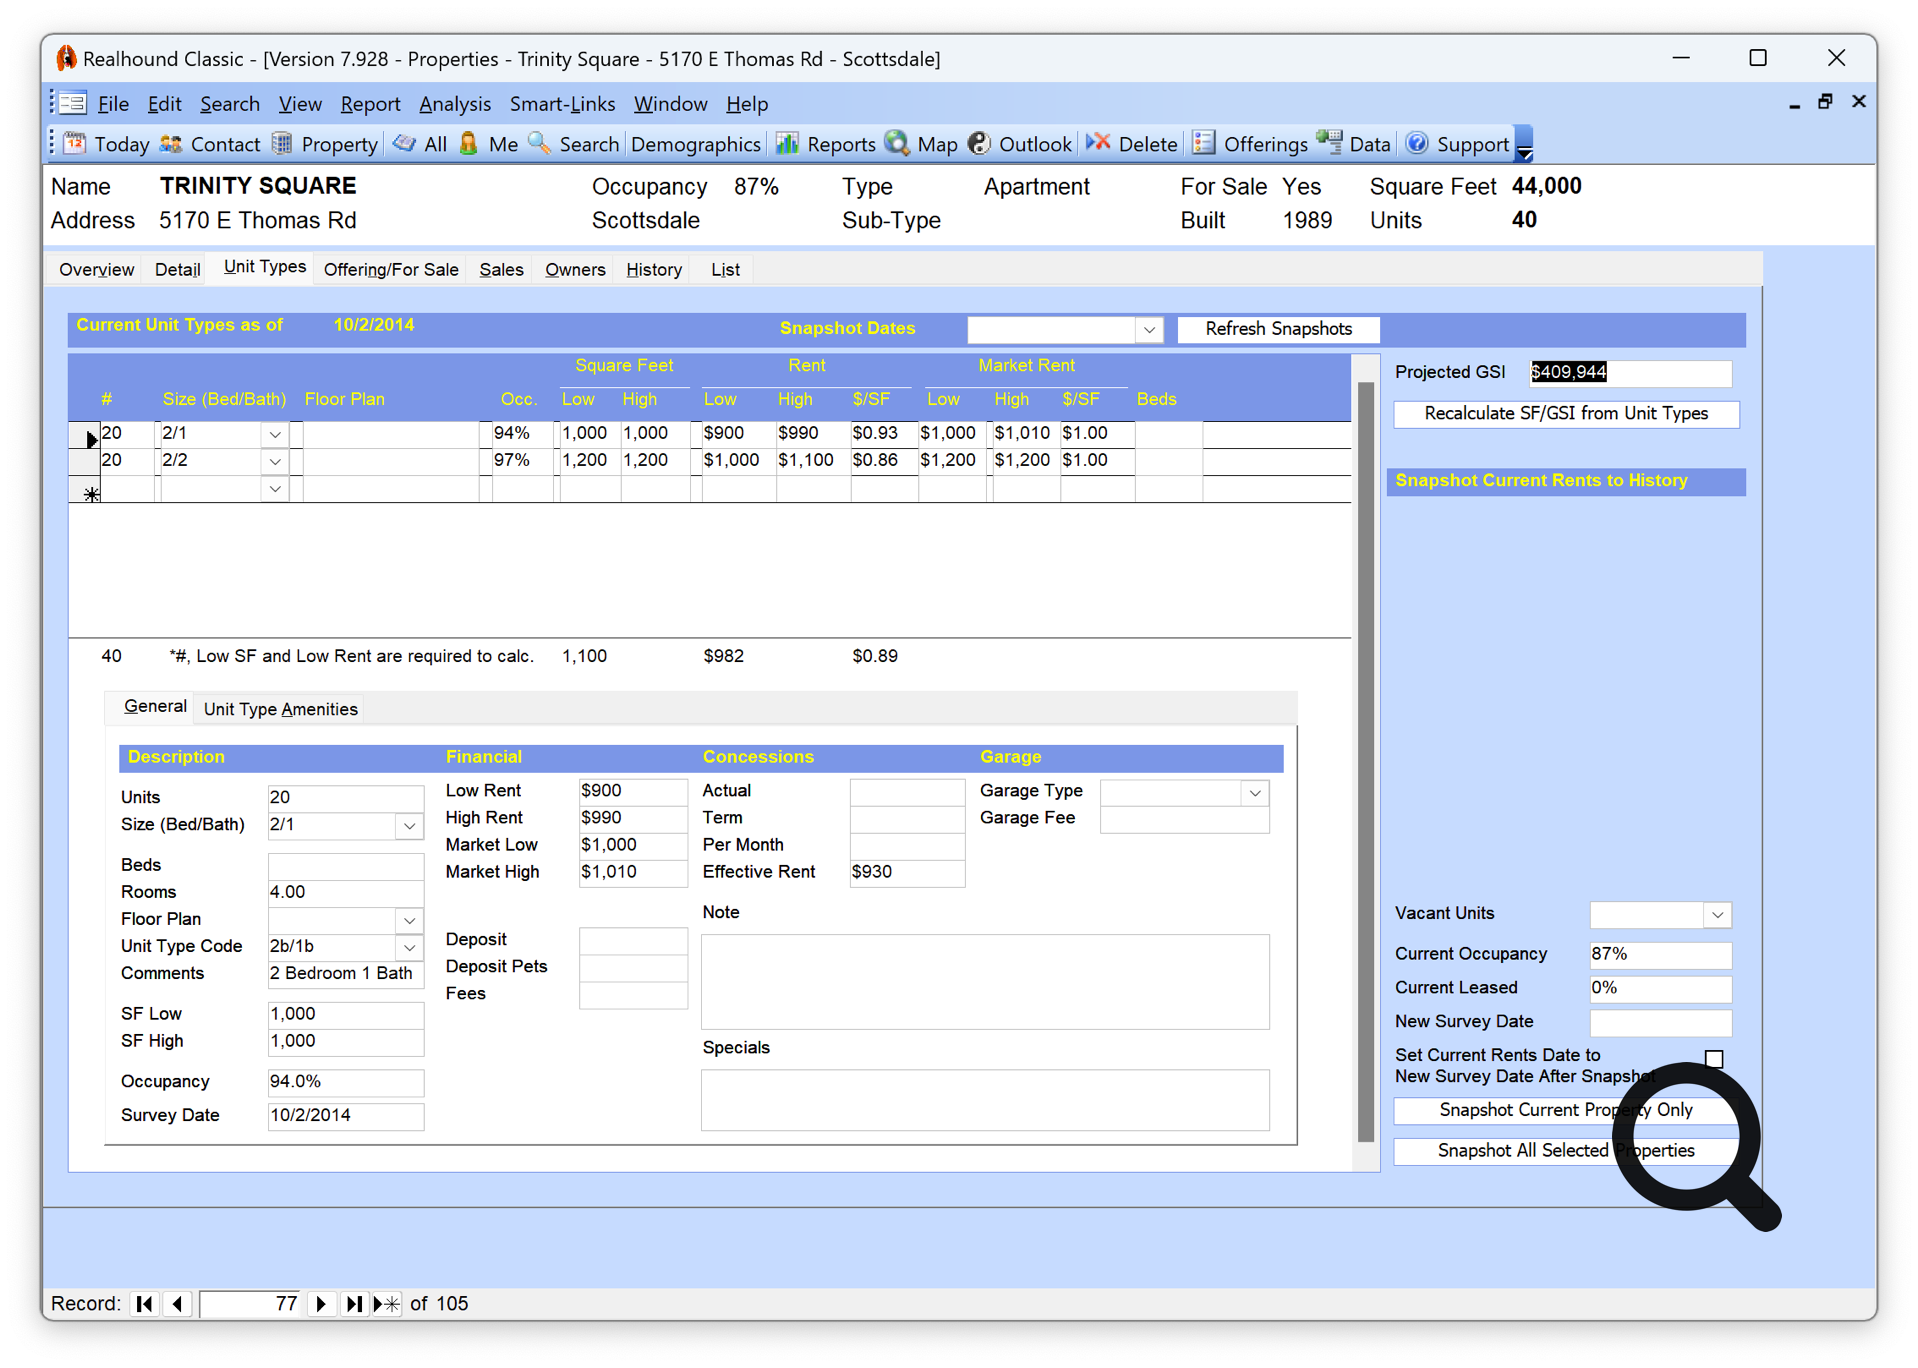Go to previous record
Viewport: 1918px width, 1368px height.
pyautogui.click(x=178, y=1304)
